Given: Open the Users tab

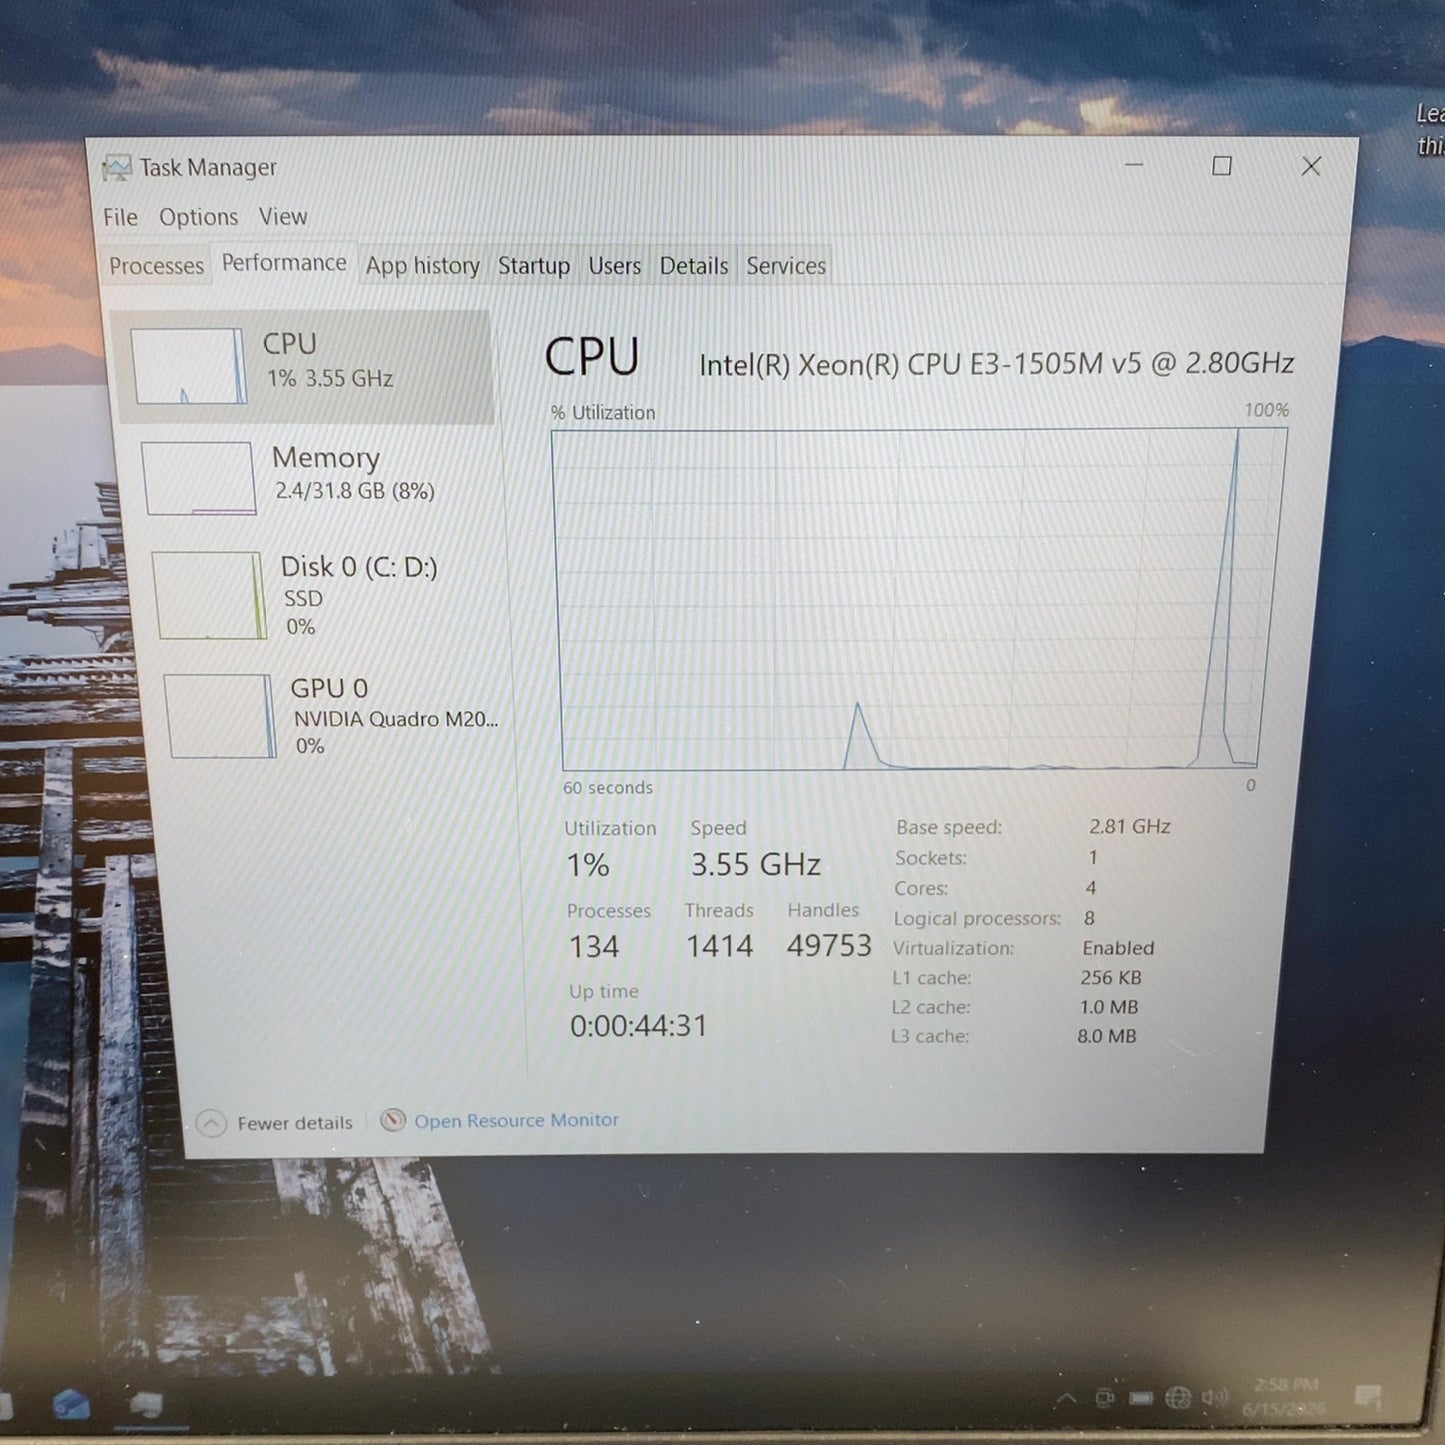Looking at the screenshot, I should pyautogui.click(x=614, y=266).
